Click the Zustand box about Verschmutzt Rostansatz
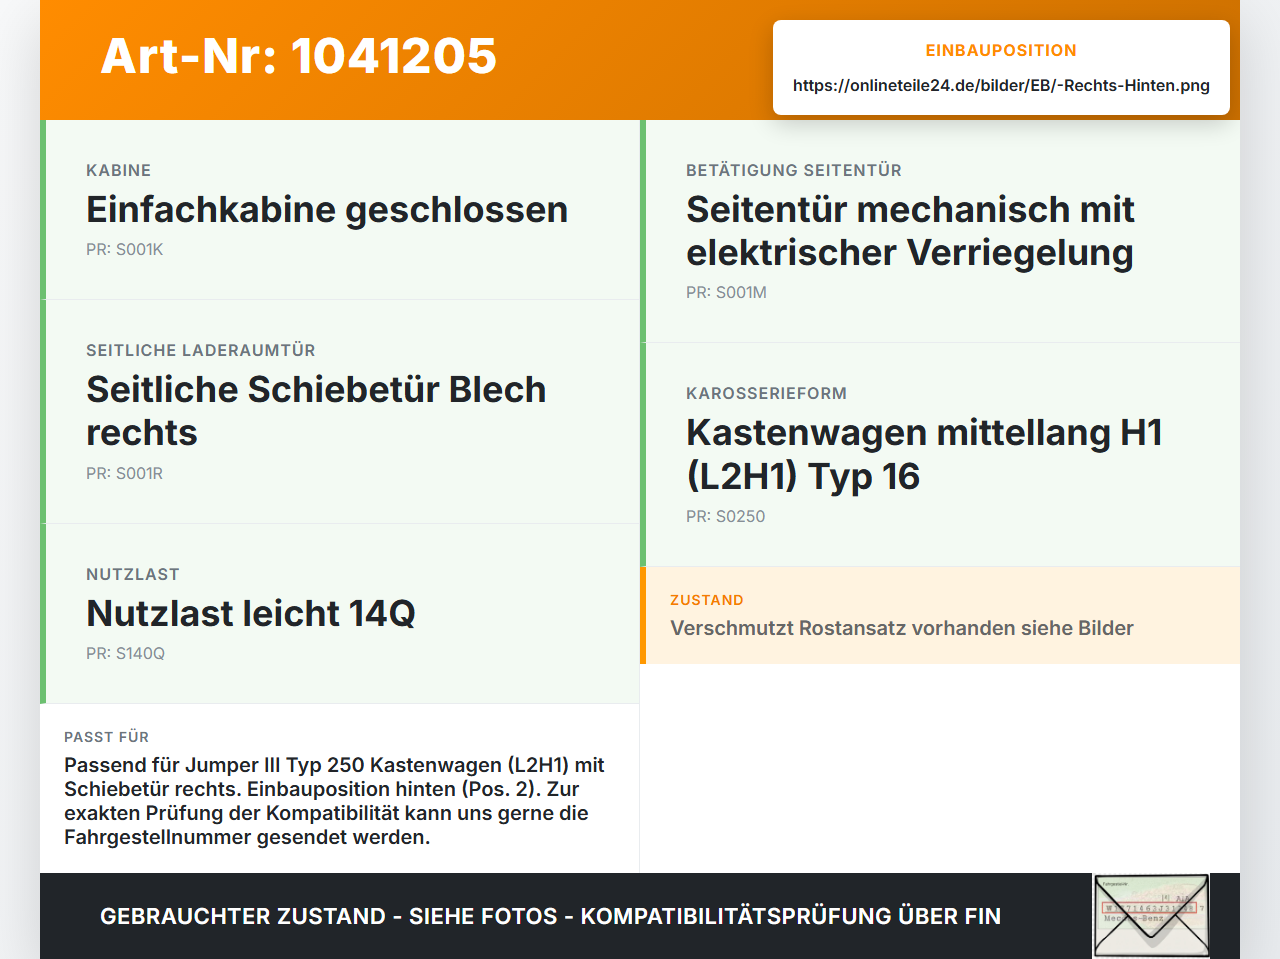The image size is (1280, 959). pyautogui.click(x=940, y=615)
